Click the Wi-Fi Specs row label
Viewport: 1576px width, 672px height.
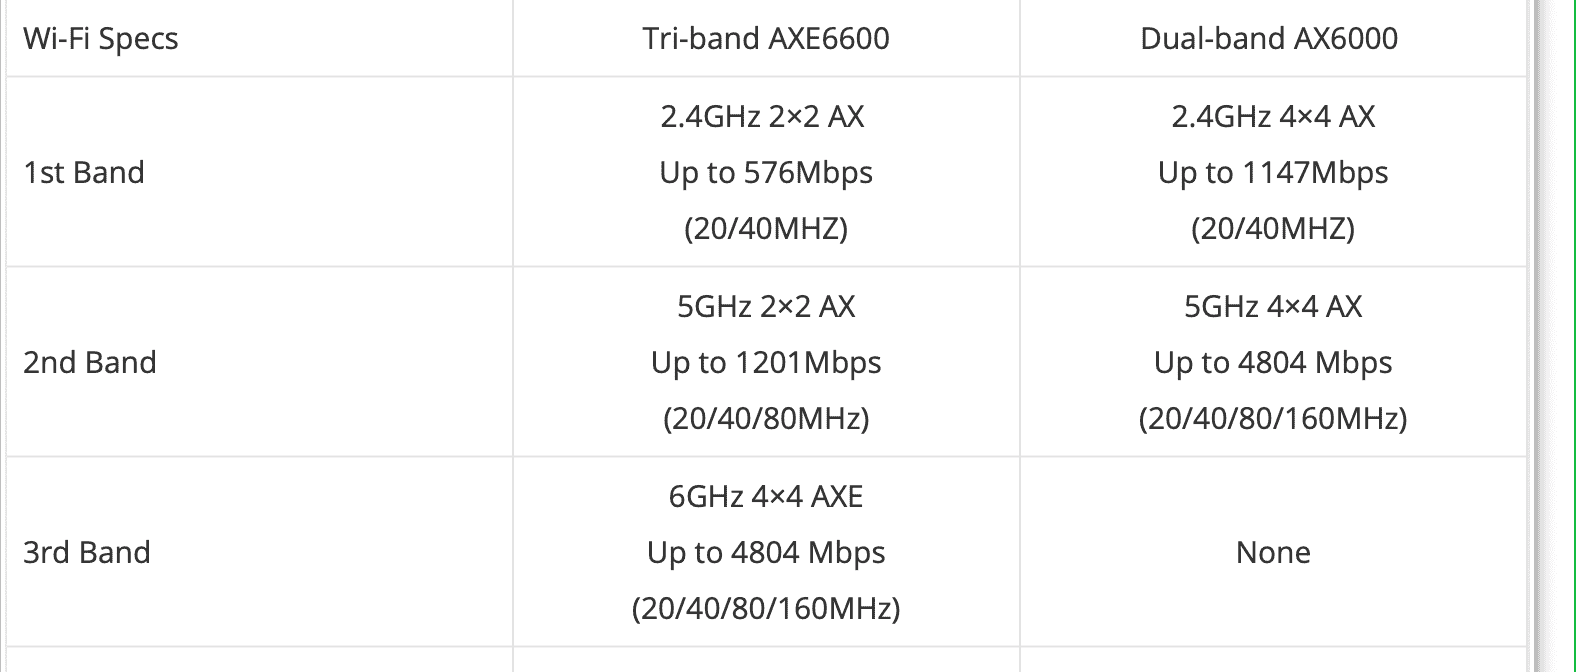click(101, 39)
